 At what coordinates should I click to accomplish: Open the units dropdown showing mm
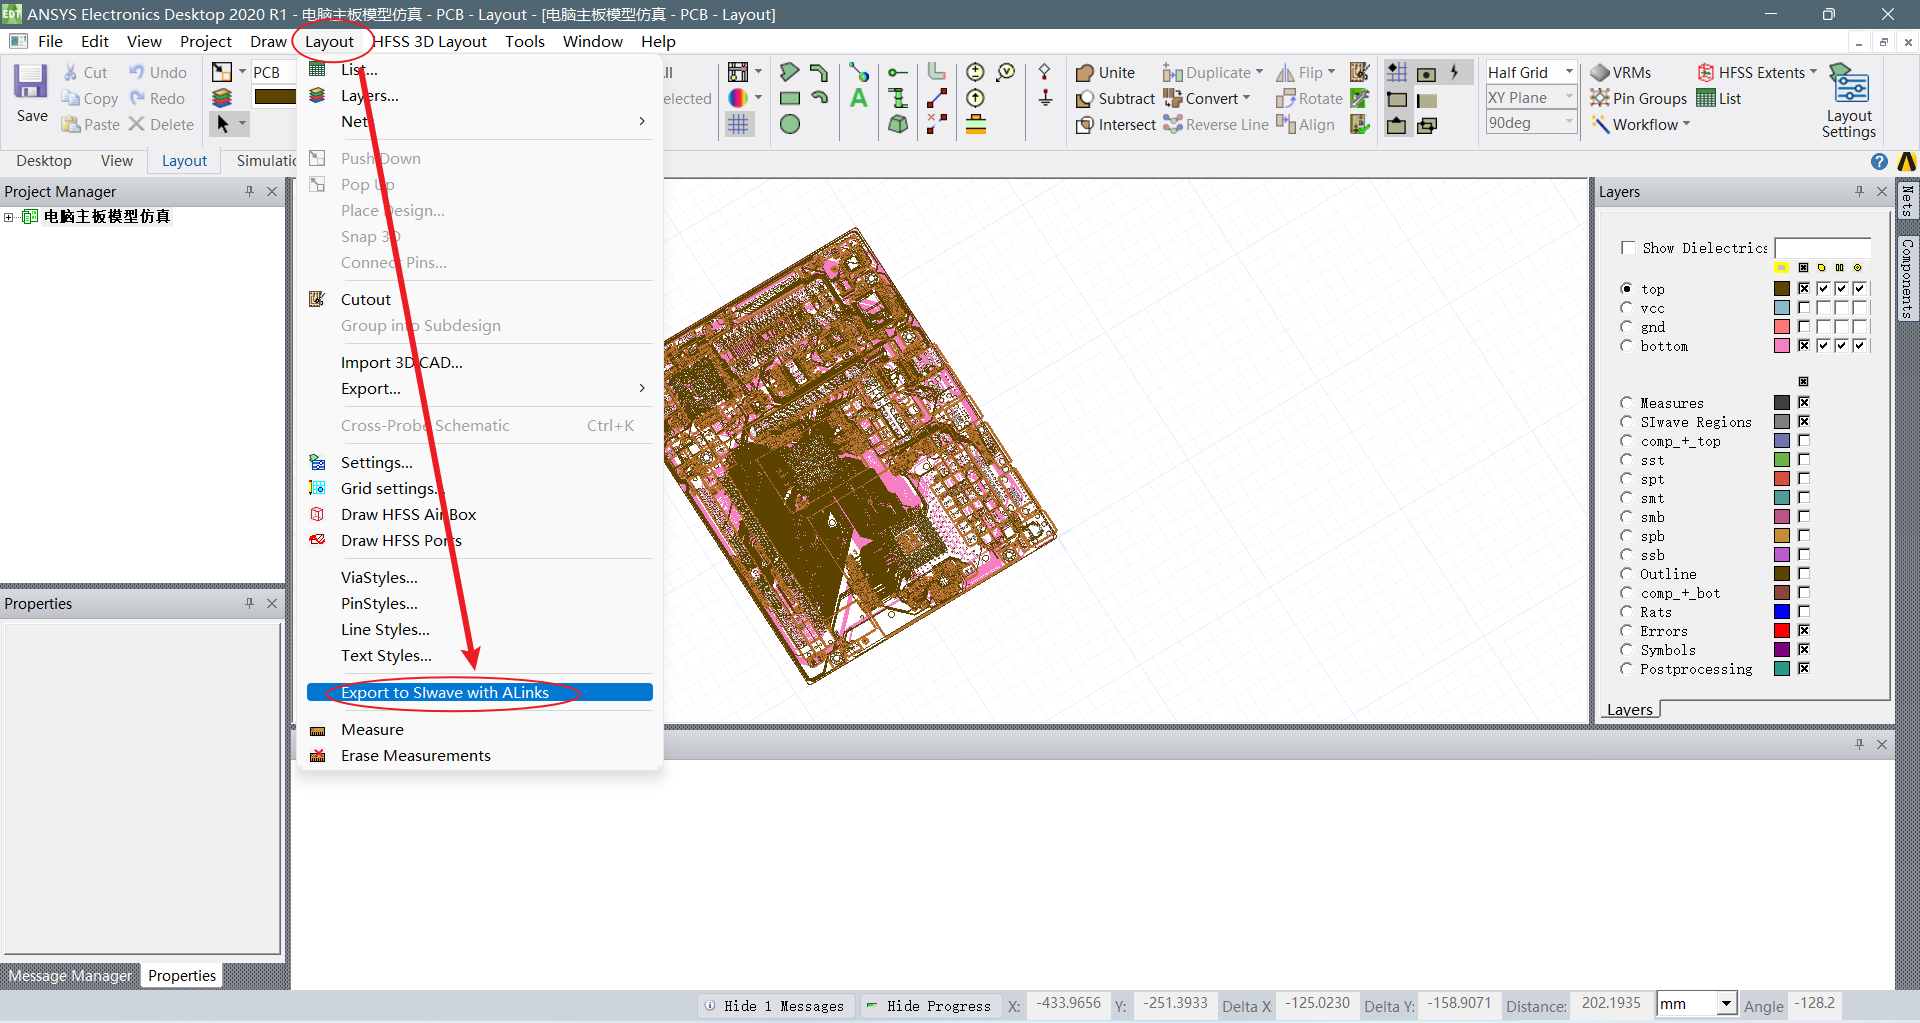click(1725, 1004)
